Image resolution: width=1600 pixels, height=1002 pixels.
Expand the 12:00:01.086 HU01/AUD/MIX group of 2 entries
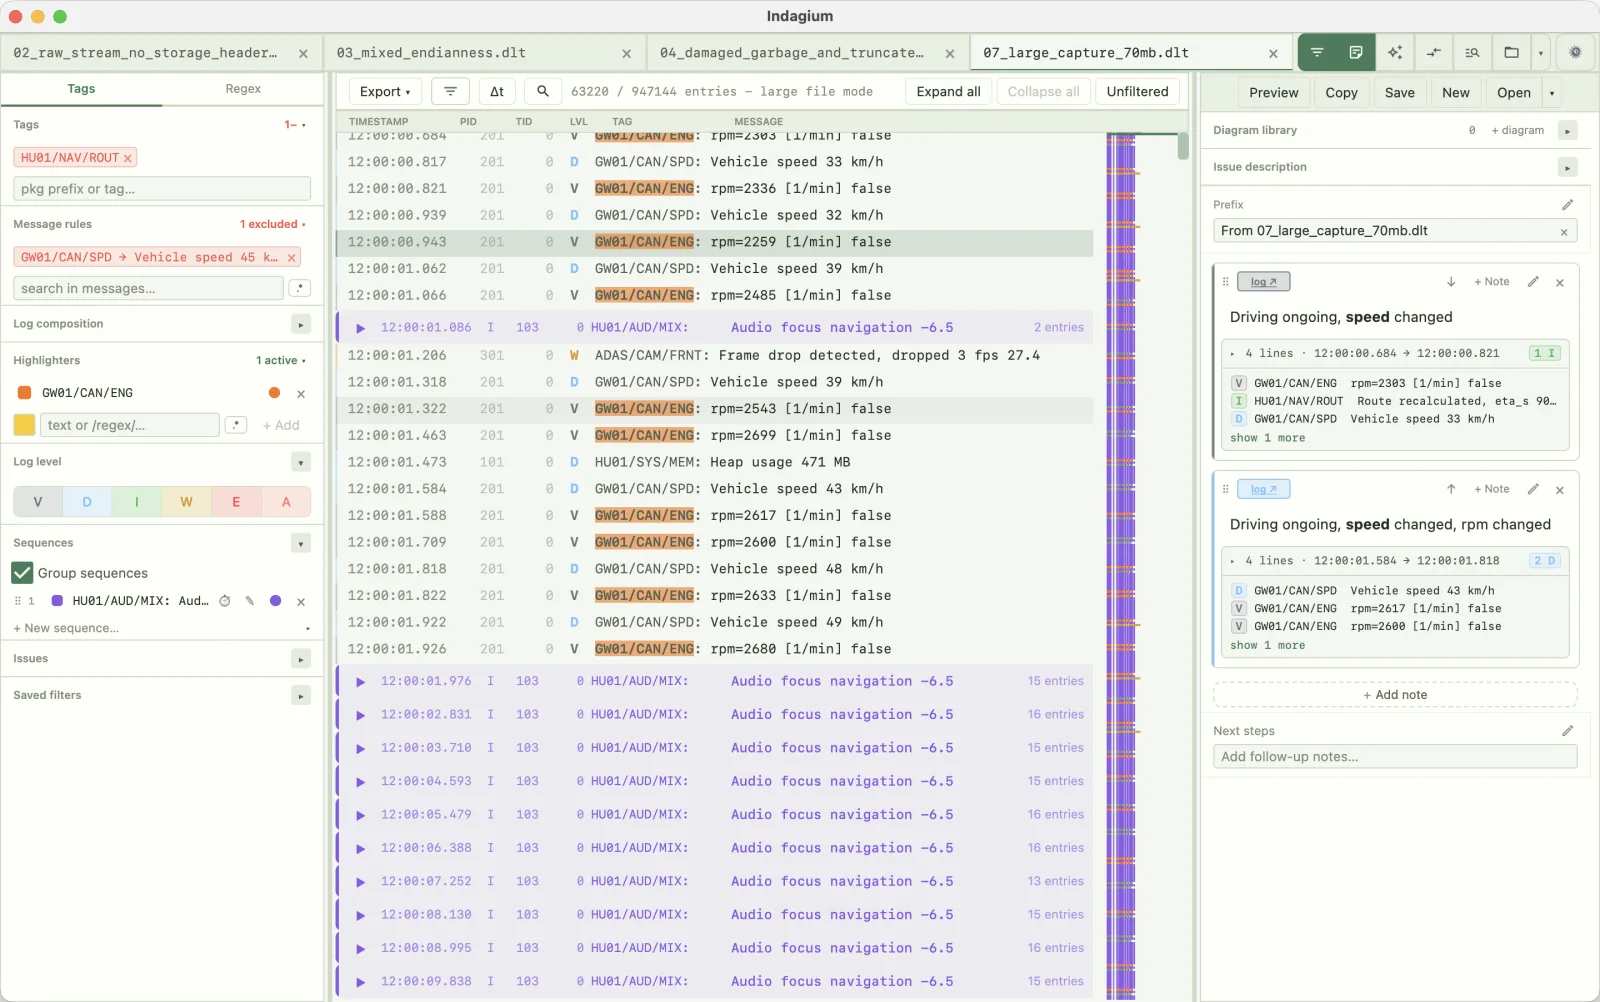coord(361,328)
